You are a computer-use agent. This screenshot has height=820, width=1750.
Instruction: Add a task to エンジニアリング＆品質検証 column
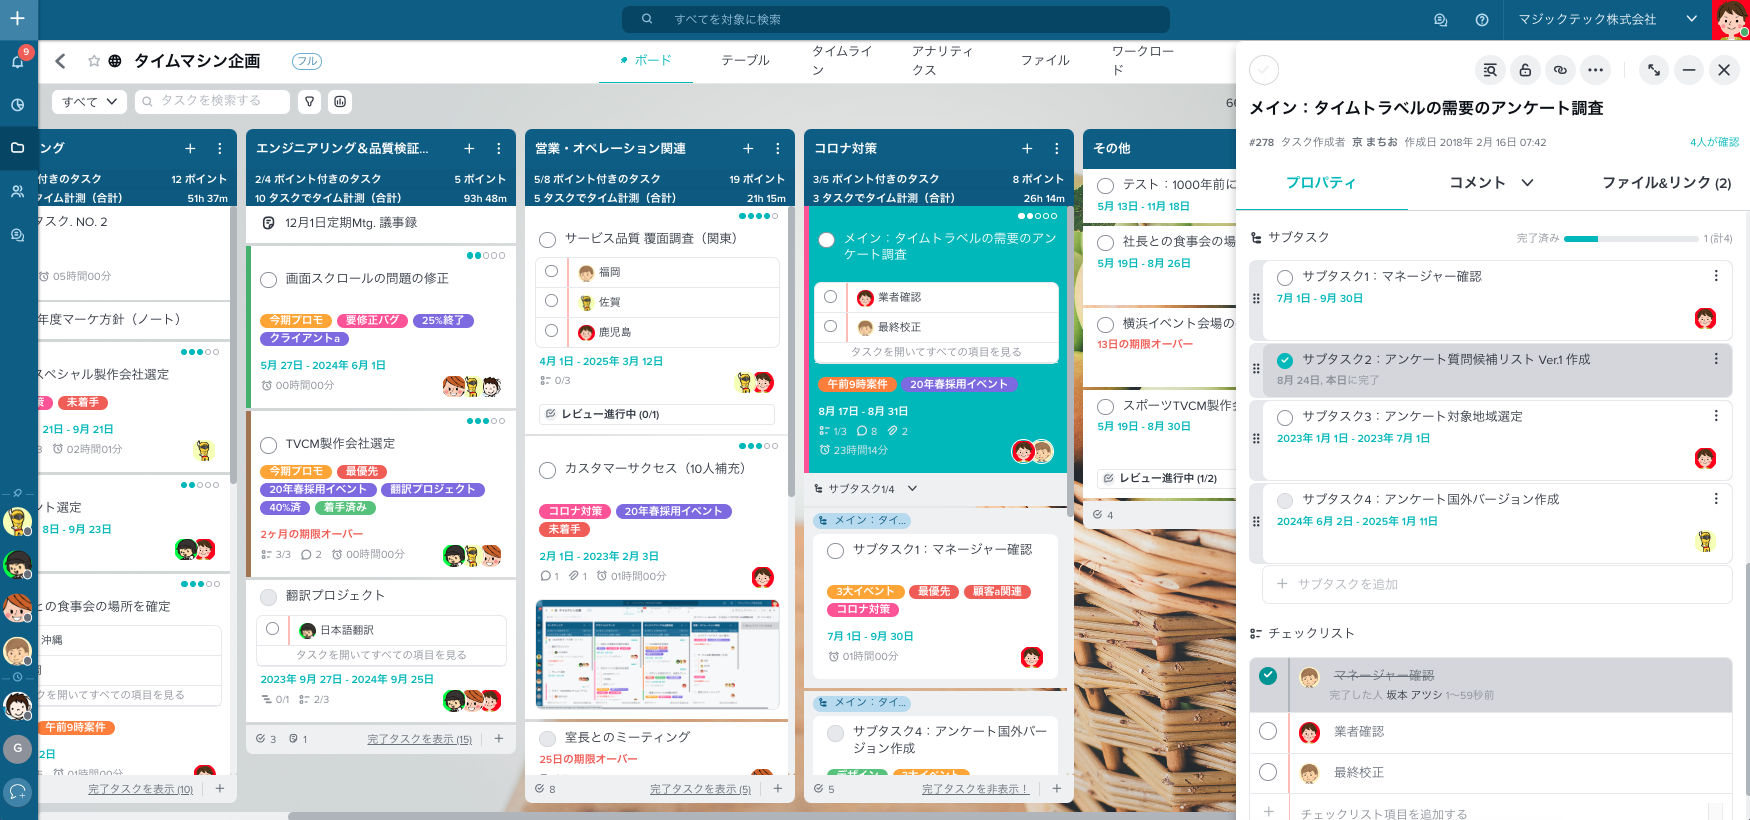(x=469, y=149)
